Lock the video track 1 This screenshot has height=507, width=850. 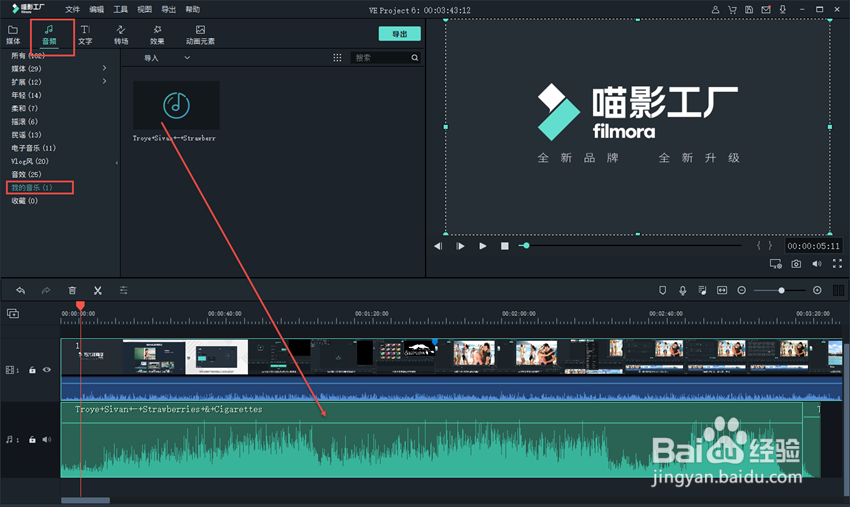(x=32, y=370)
